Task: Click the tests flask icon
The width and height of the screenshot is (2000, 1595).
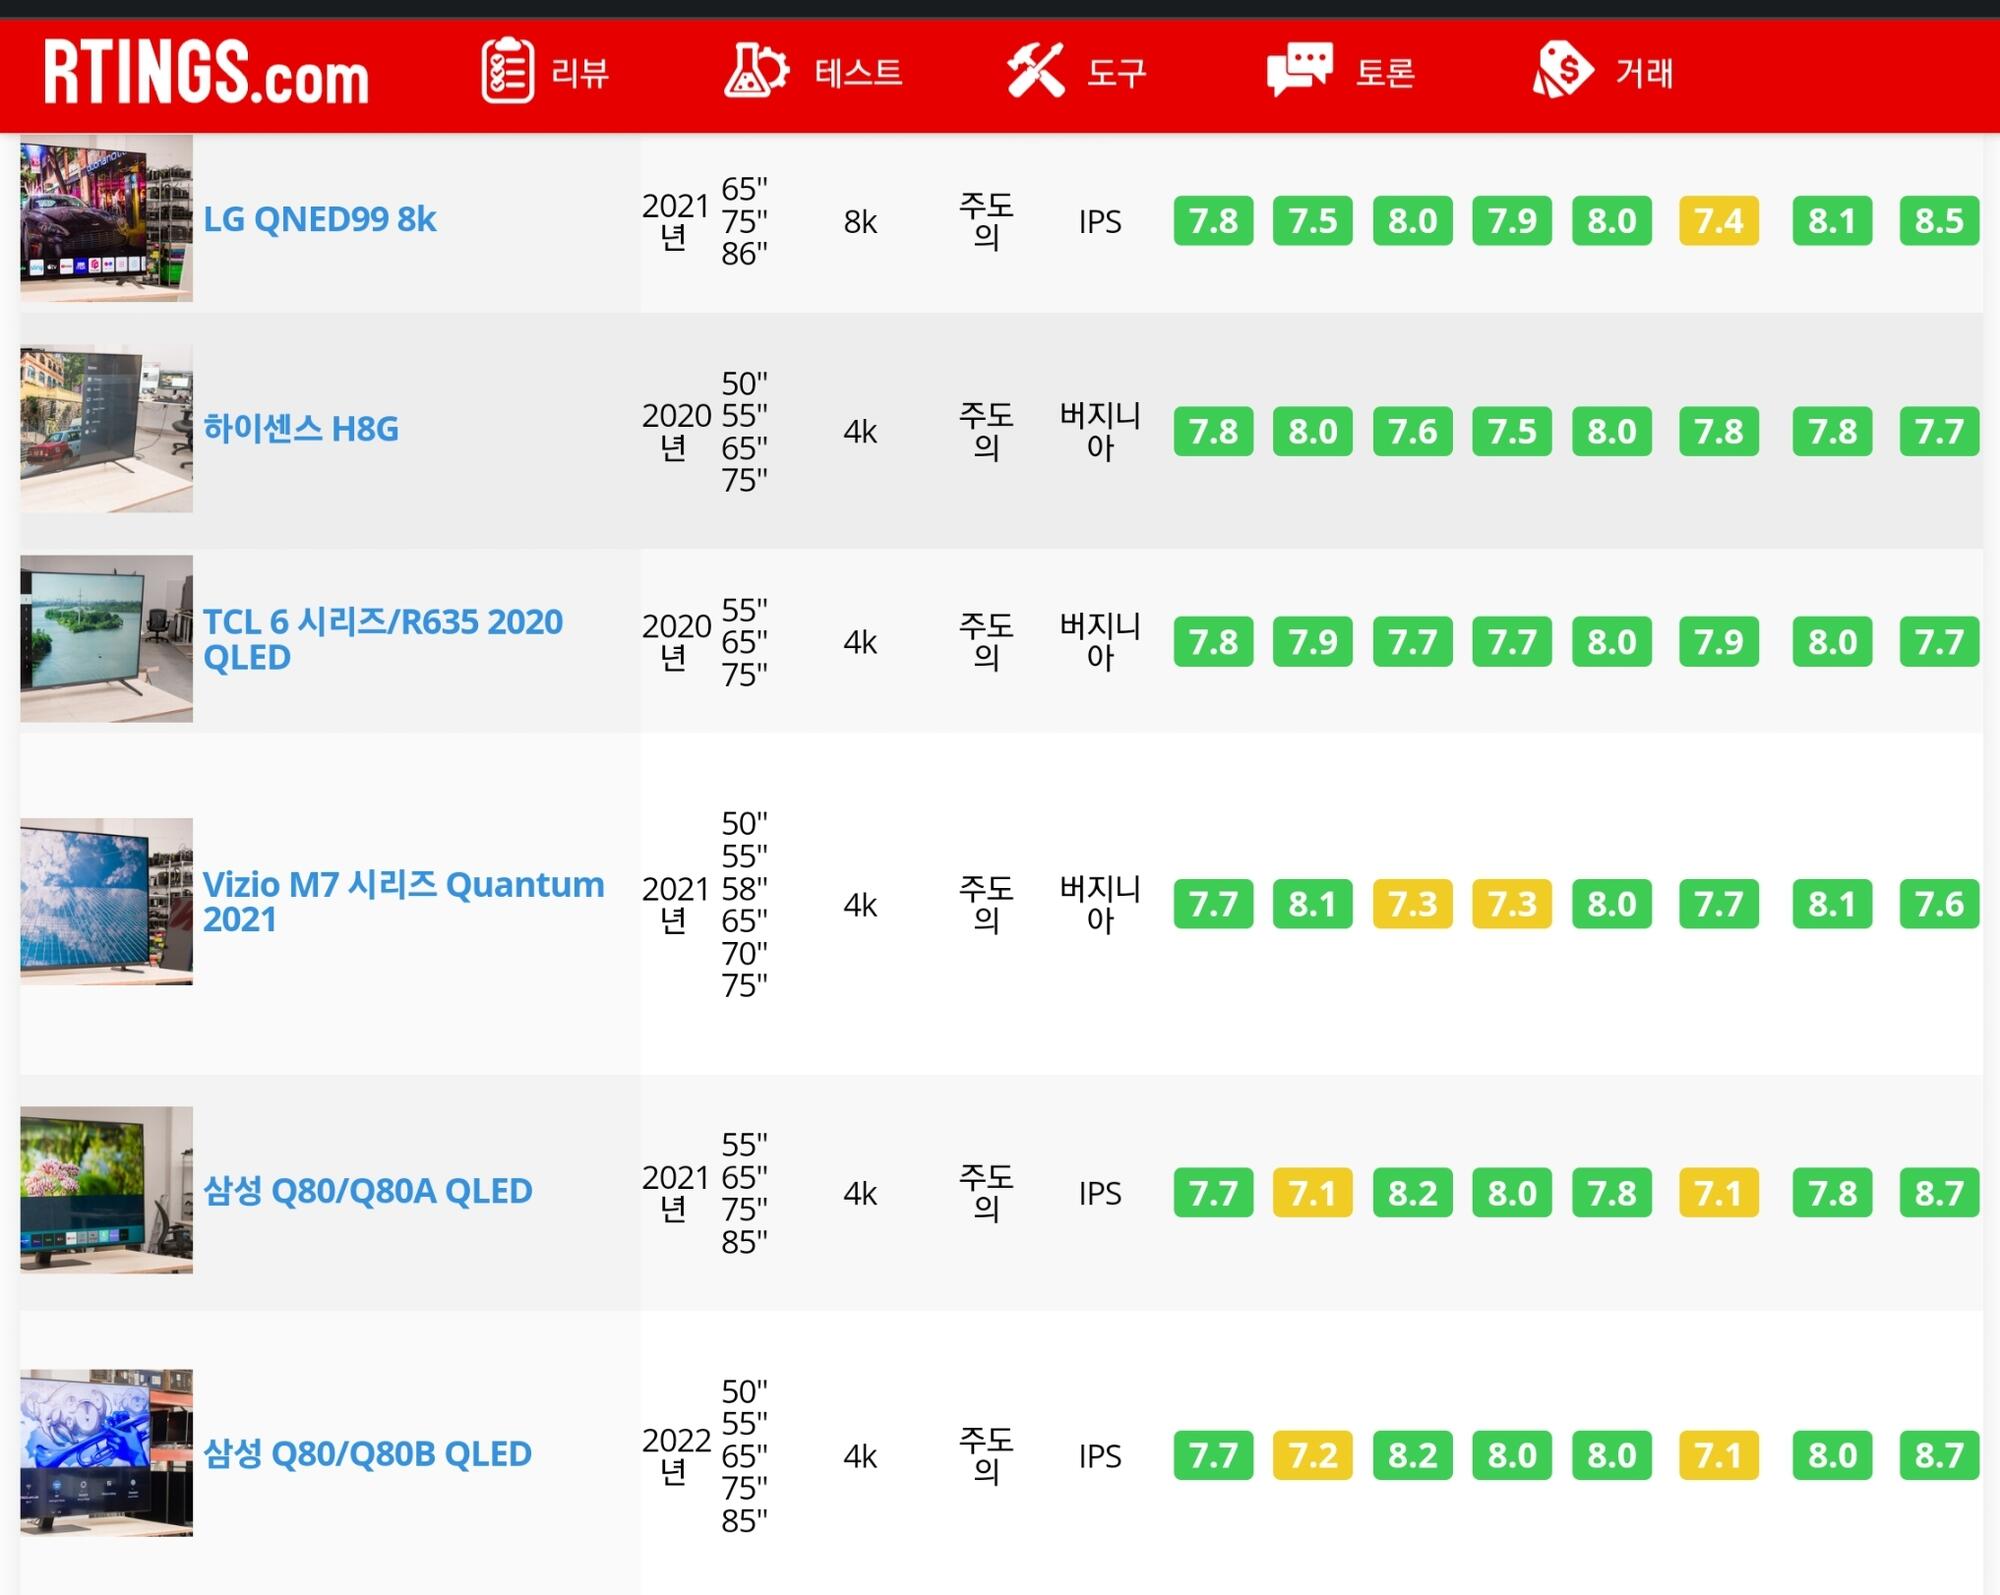Action: (755, 71)
